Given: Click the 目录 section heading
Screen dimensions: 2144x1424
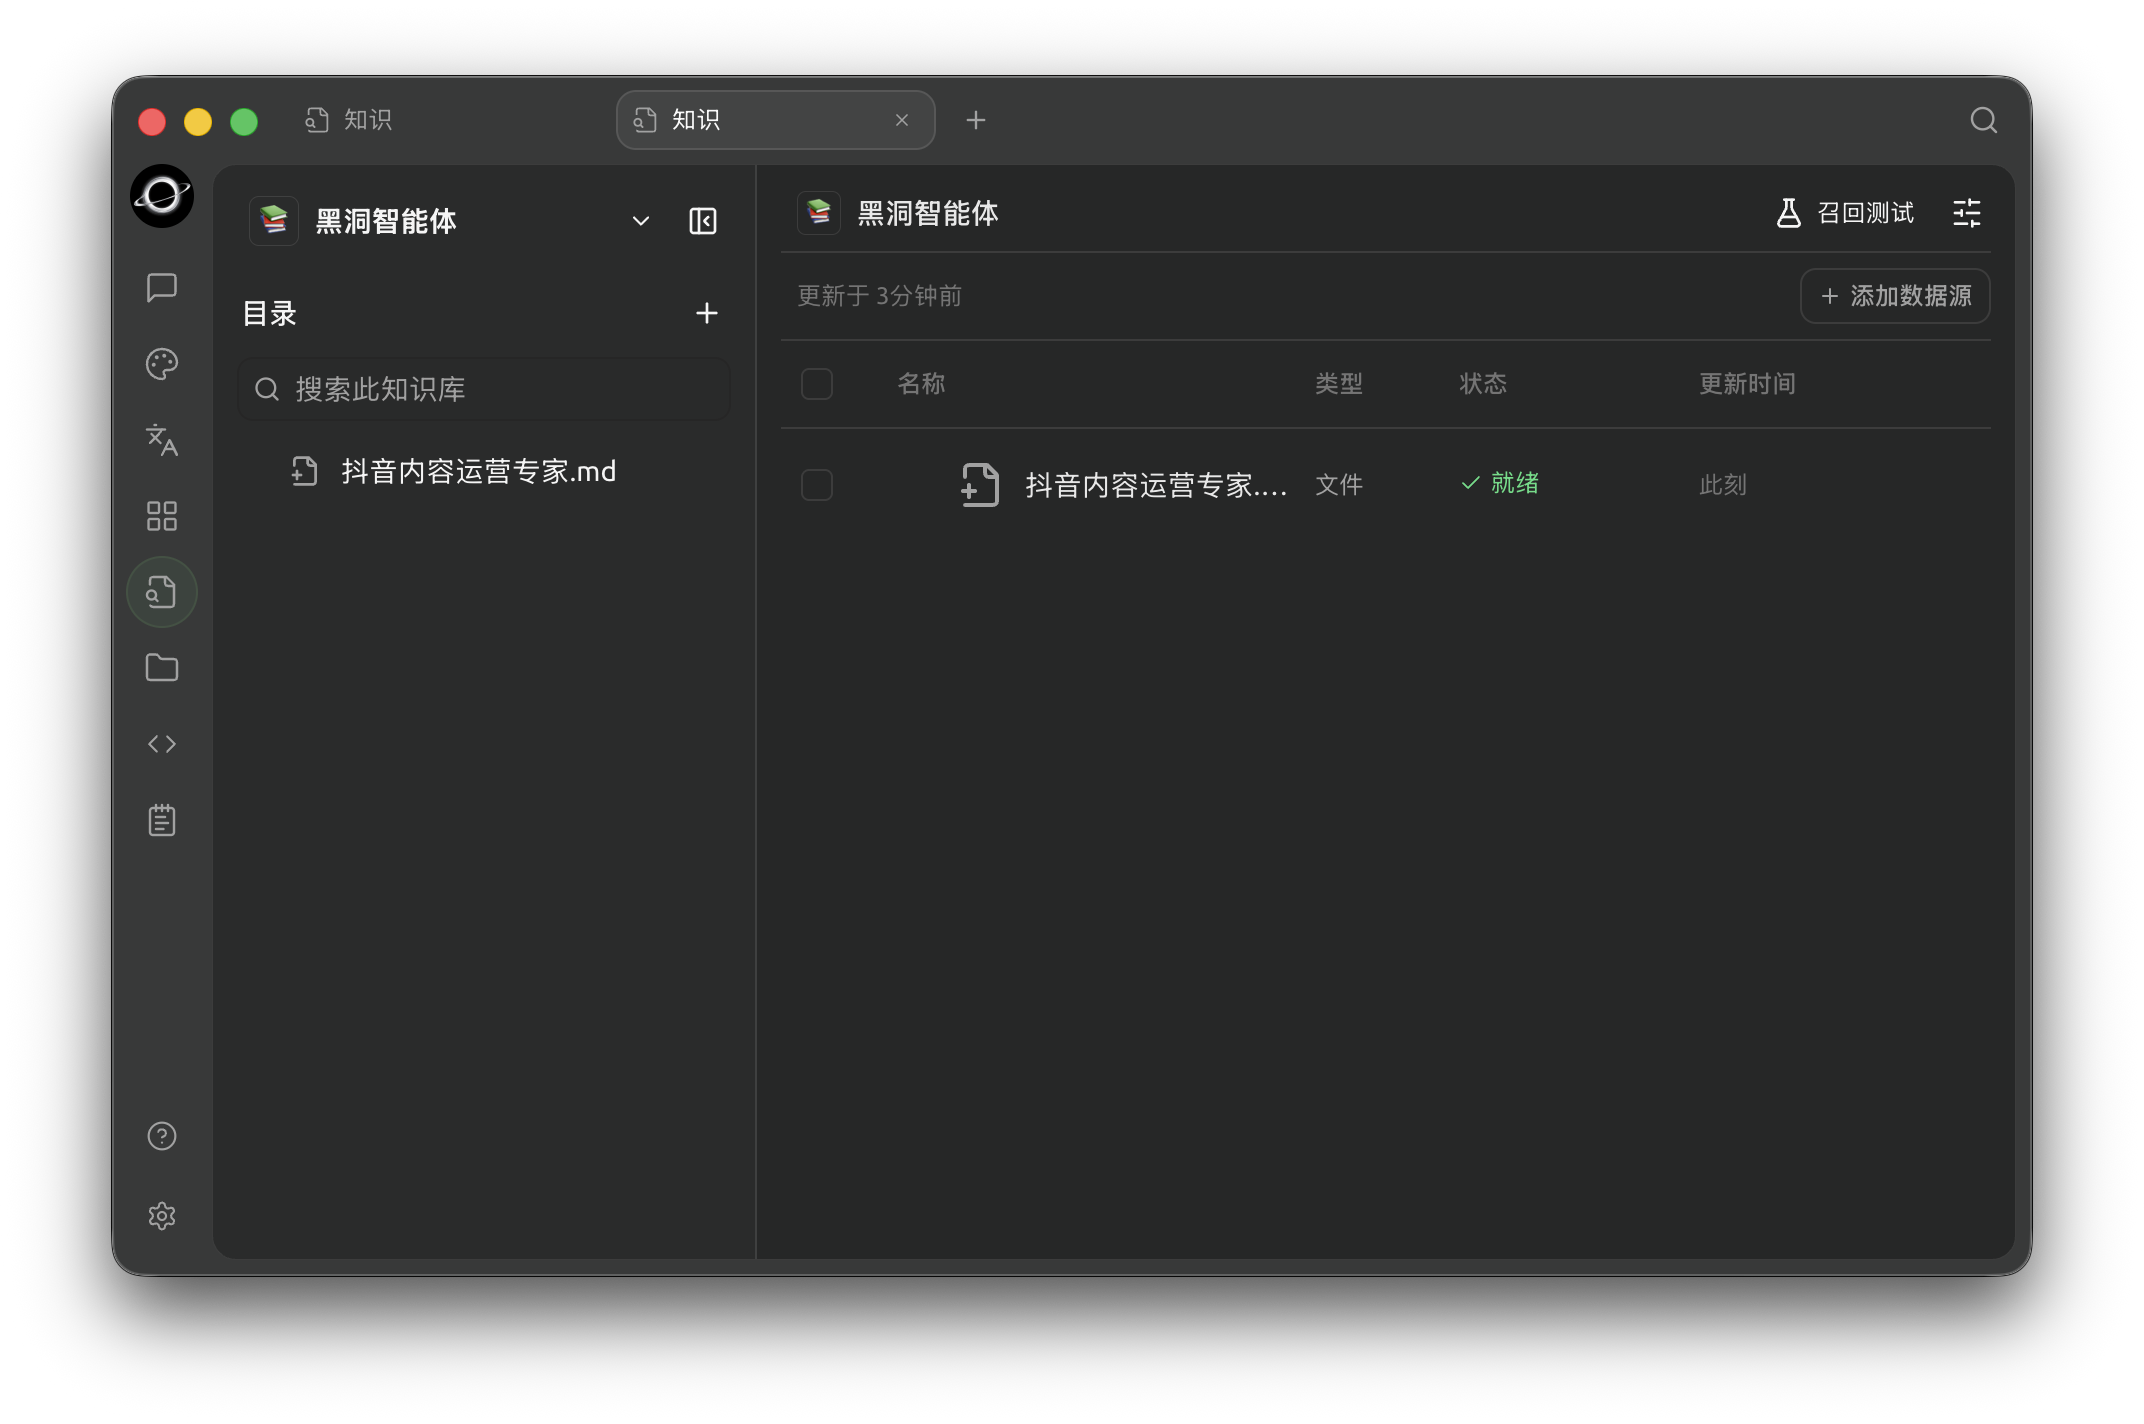Looking at the screenshot, I should click(270, 313).
